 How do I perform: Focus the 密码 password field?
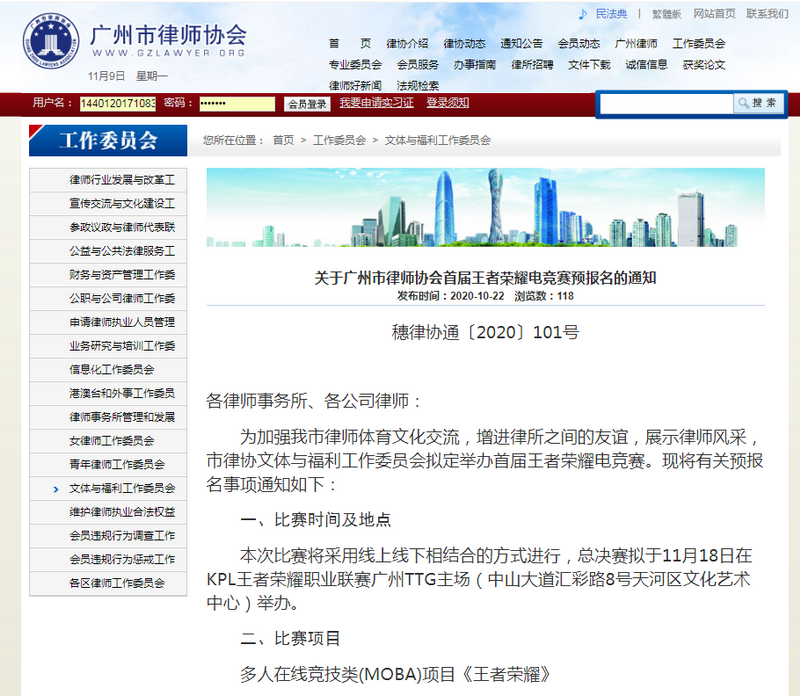click(237, 104)
